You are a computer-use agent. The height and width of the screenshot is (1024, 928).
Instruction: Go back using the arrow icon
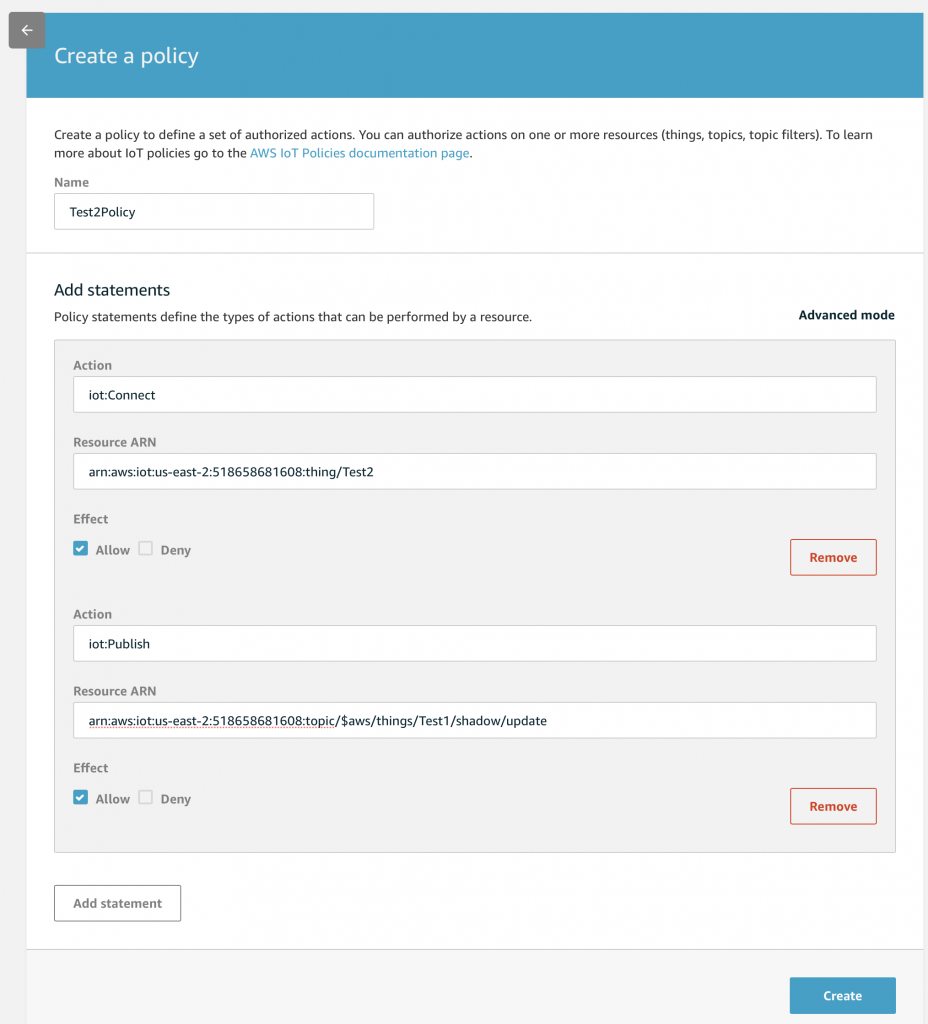[x=27, y=30]
